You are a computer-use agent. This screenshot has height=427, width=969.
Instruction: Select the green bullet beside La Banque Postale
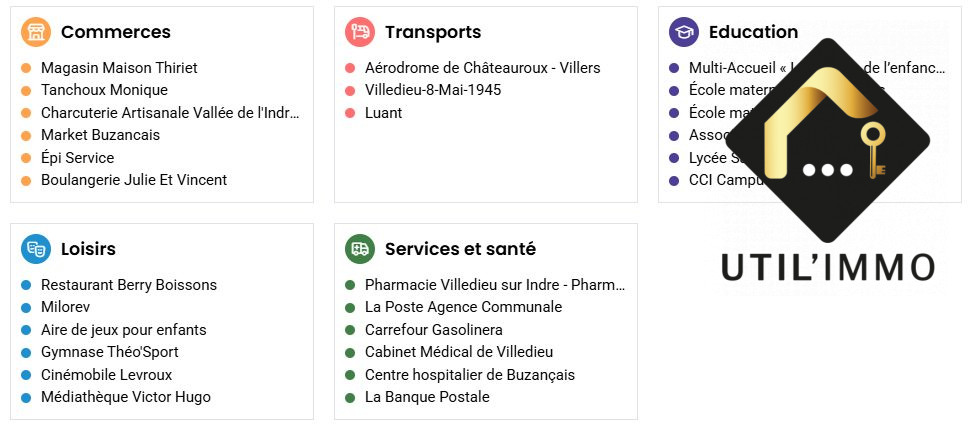pos(350,397)
